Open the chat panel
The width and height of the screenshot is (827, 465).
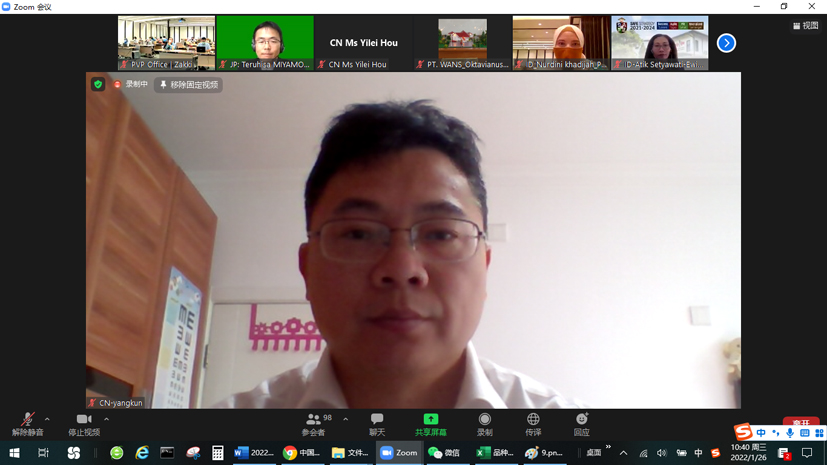point(377,424)
